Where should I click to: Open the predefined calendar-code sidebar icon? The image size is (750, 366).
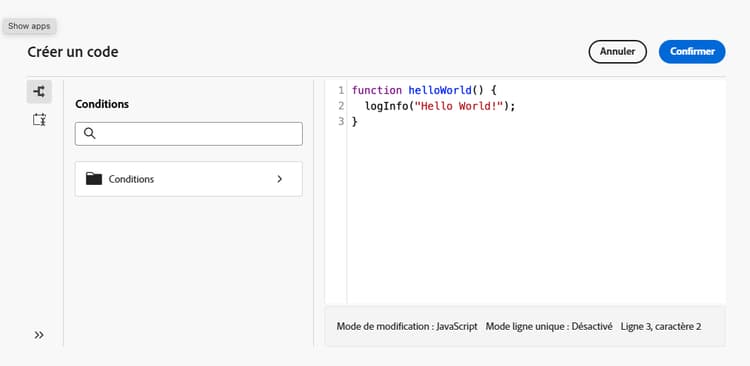39,120
